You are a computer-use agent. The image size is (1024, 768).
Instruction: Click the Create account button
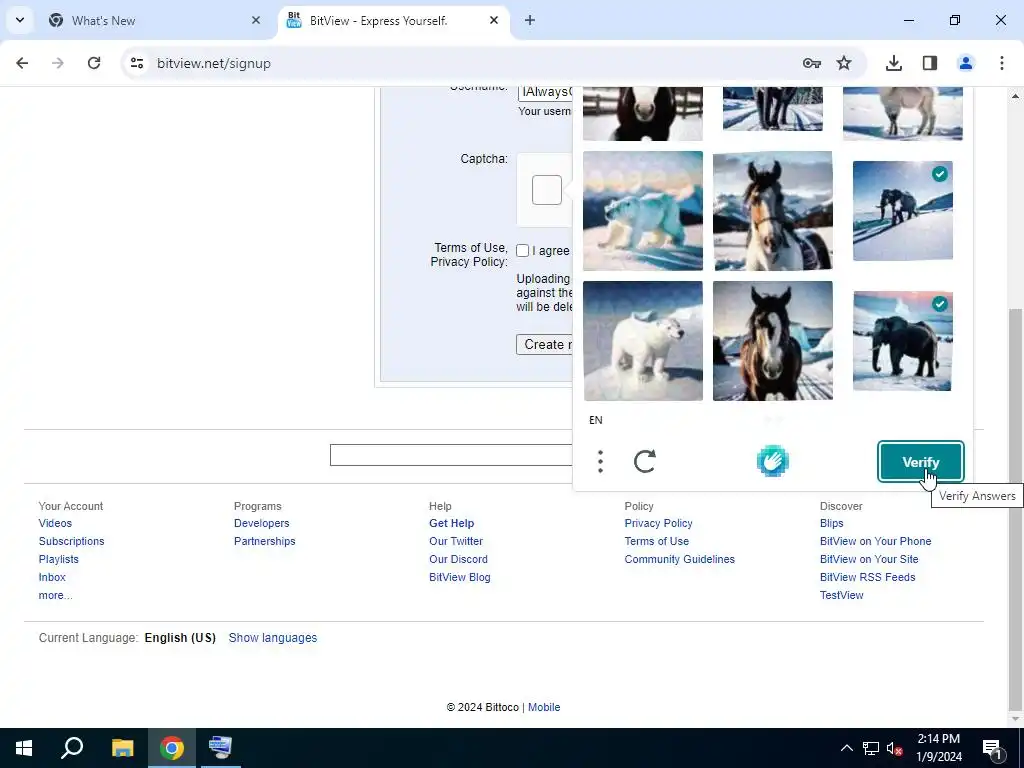[x=544, y=344]
